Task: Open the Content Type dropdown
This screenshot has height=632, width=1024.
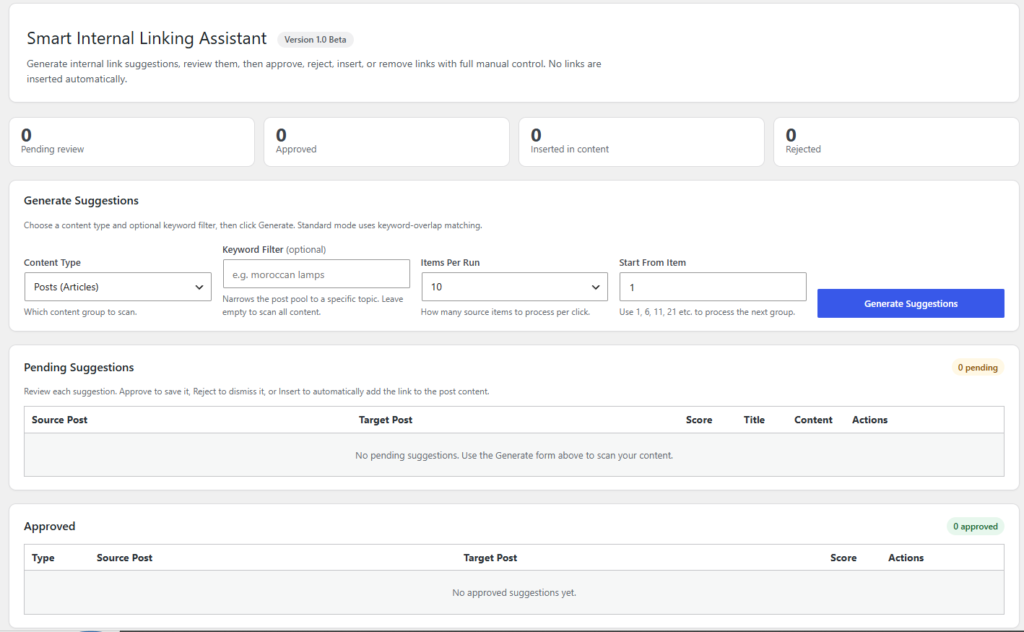Action: tap(118, 287)
